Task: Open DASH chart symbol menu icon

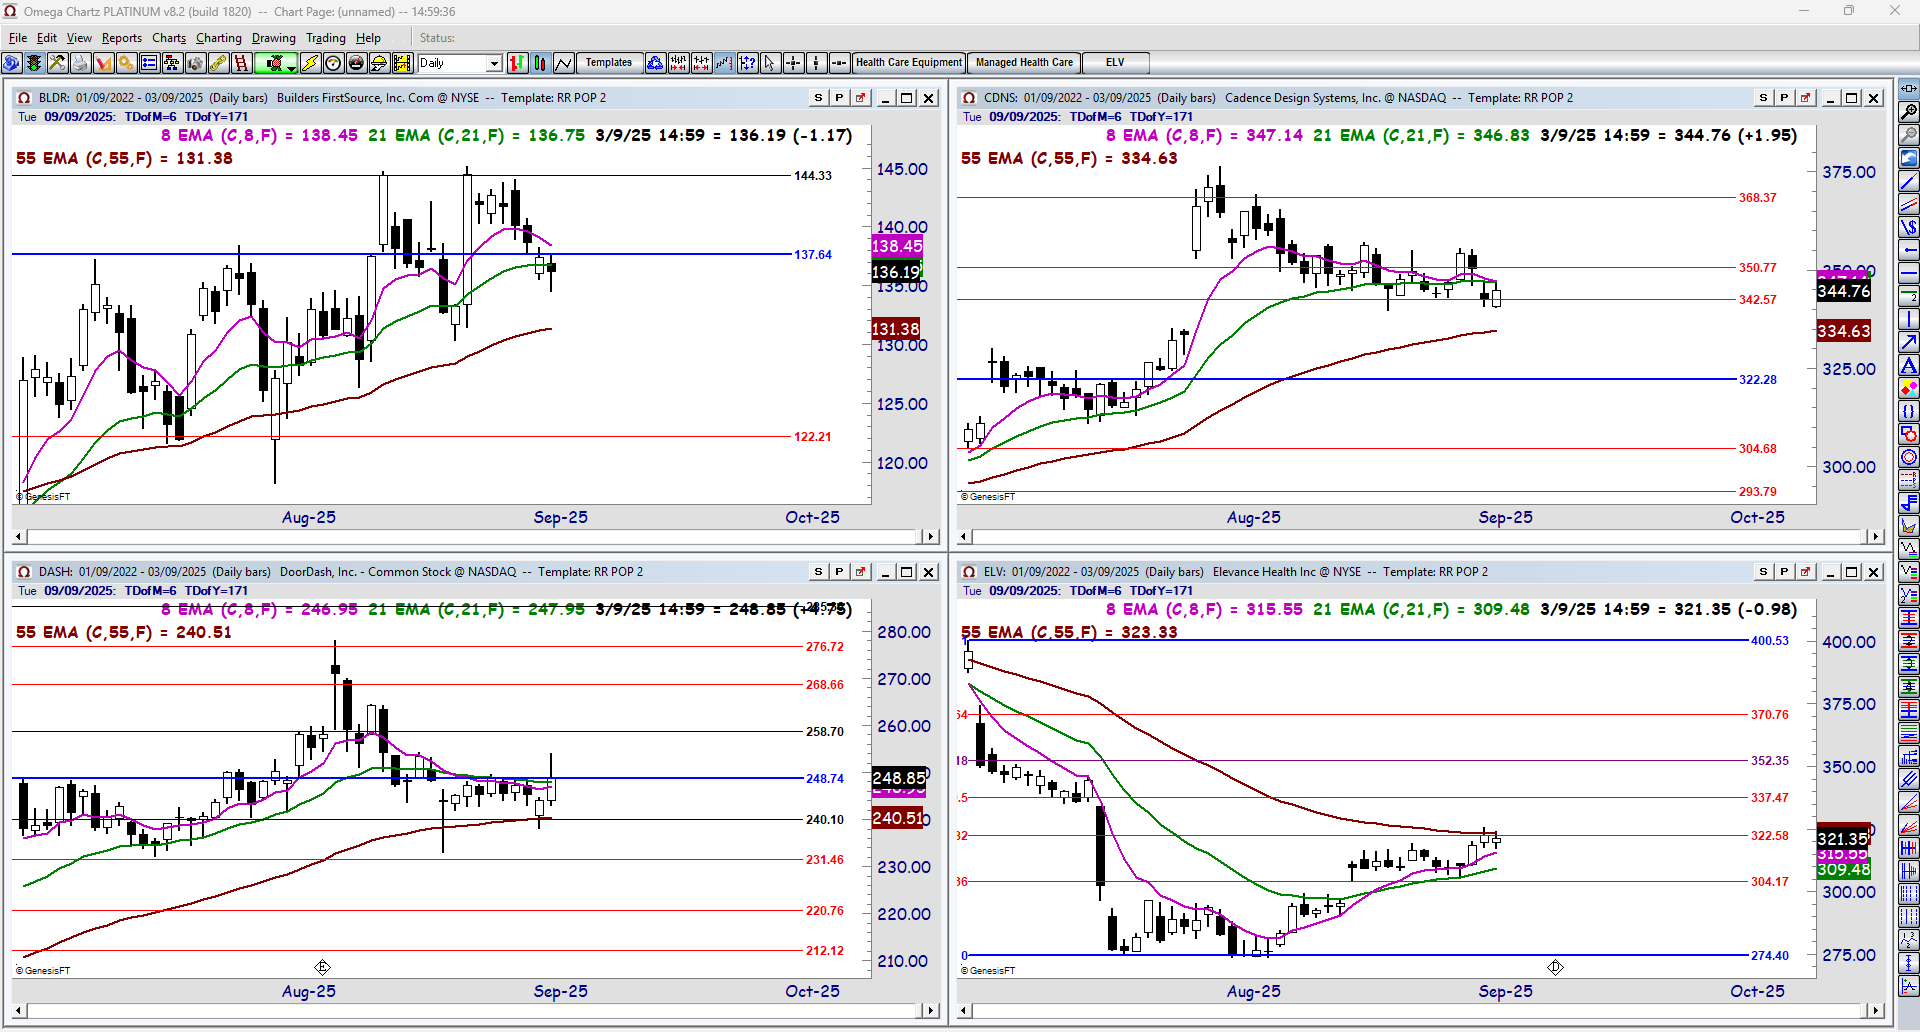Action: (24, 572)
